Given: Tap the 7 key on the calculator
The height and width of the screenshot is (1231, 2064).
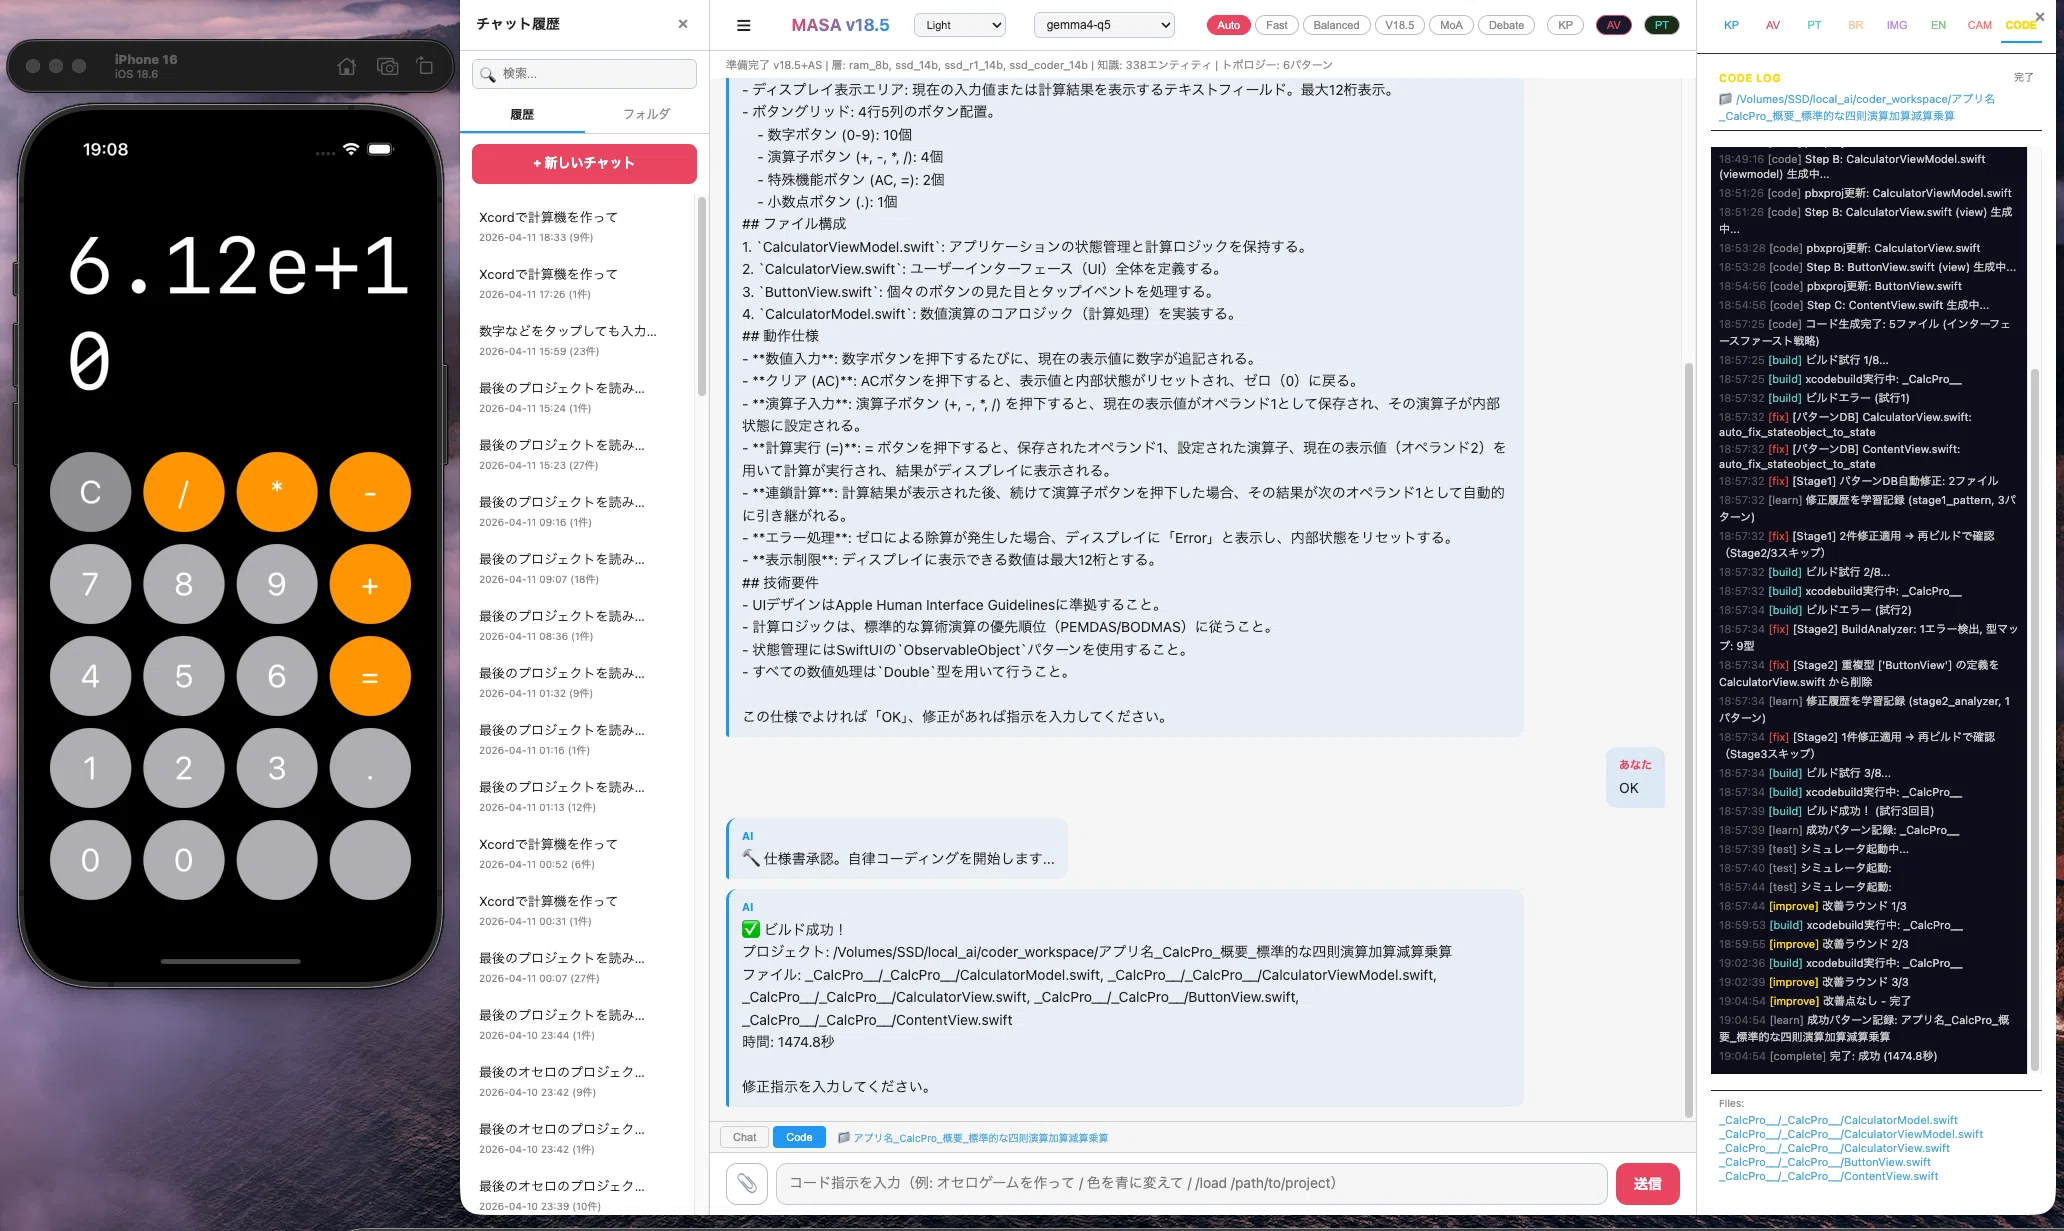Looking at the screenshot, I should tap(90, 584).
